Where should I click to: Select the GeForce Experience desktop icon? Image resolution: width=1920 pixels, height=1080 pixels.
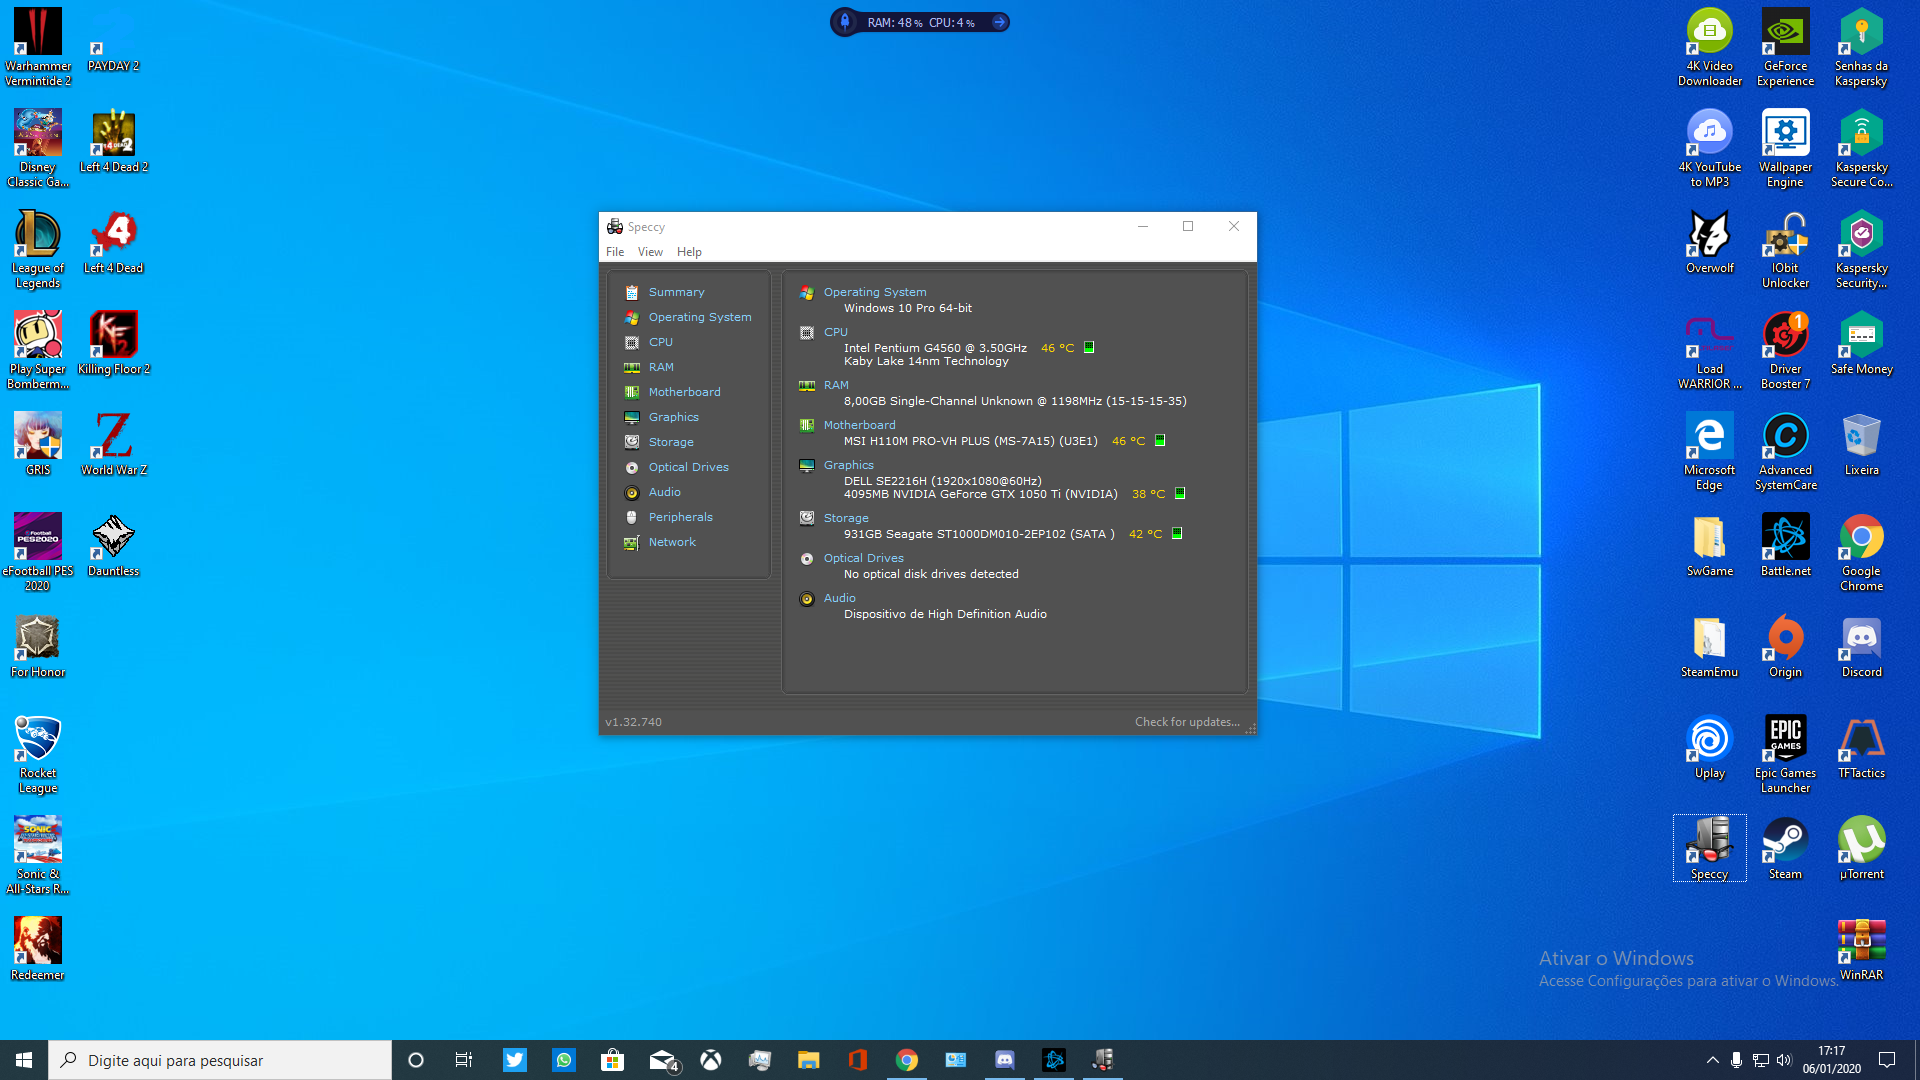coord(1785,47)
